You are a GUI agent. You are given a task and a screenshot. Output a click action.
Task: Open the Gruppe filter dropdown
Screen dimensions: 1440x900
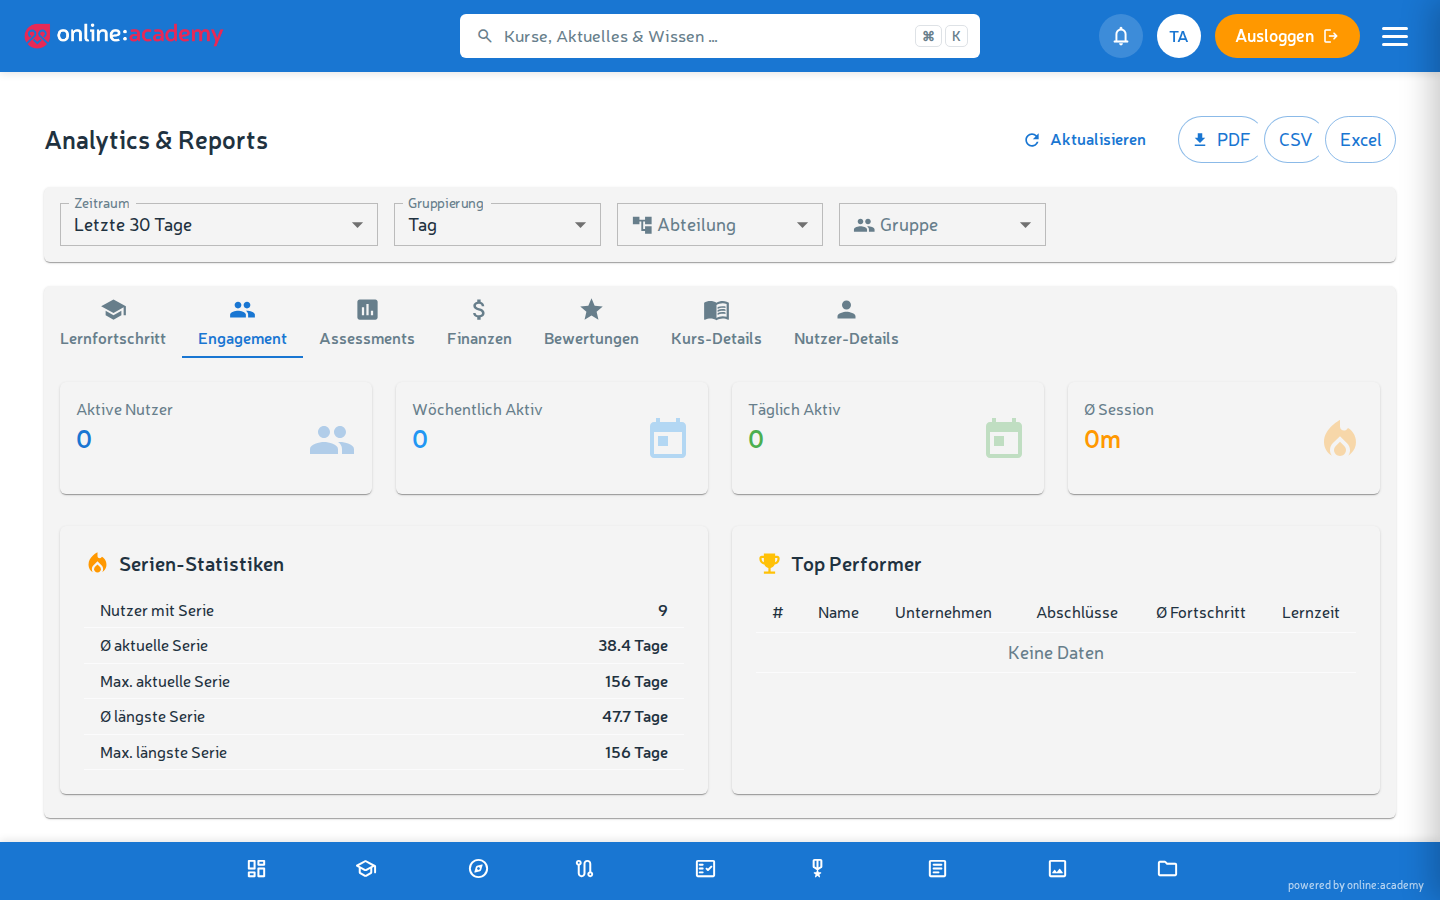coord(942,225)
